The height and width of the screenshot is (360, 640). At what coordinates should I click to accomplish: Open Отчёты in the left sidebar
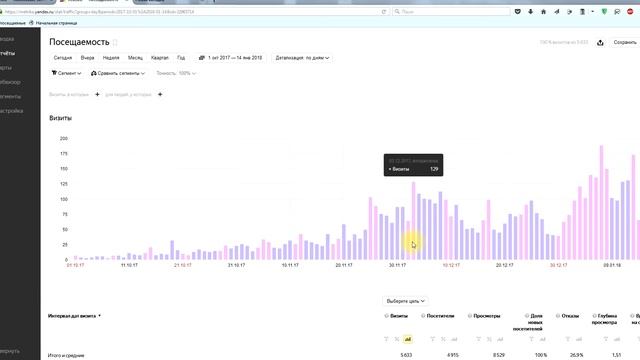click(x=8, y=53)
